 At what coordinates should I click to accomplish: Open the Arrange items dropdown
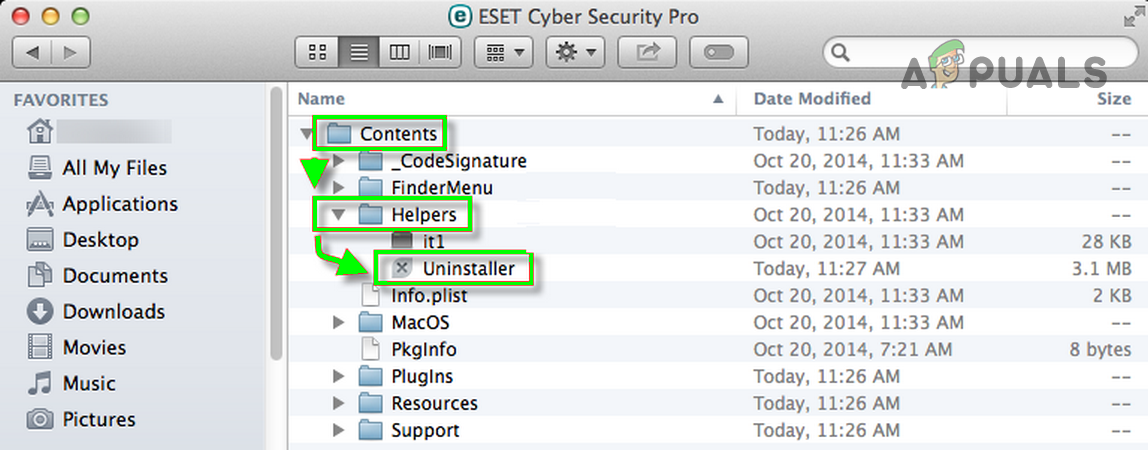(503, 51)
